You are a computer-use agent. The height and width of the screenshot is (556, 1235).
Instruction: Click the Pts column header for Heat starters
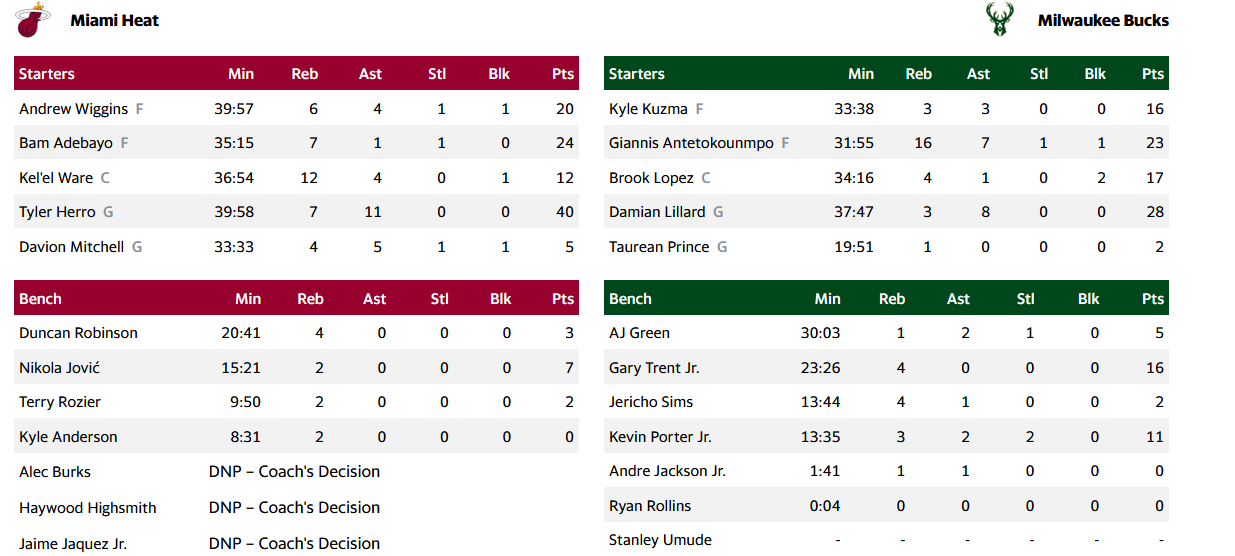tap(563, 74)
